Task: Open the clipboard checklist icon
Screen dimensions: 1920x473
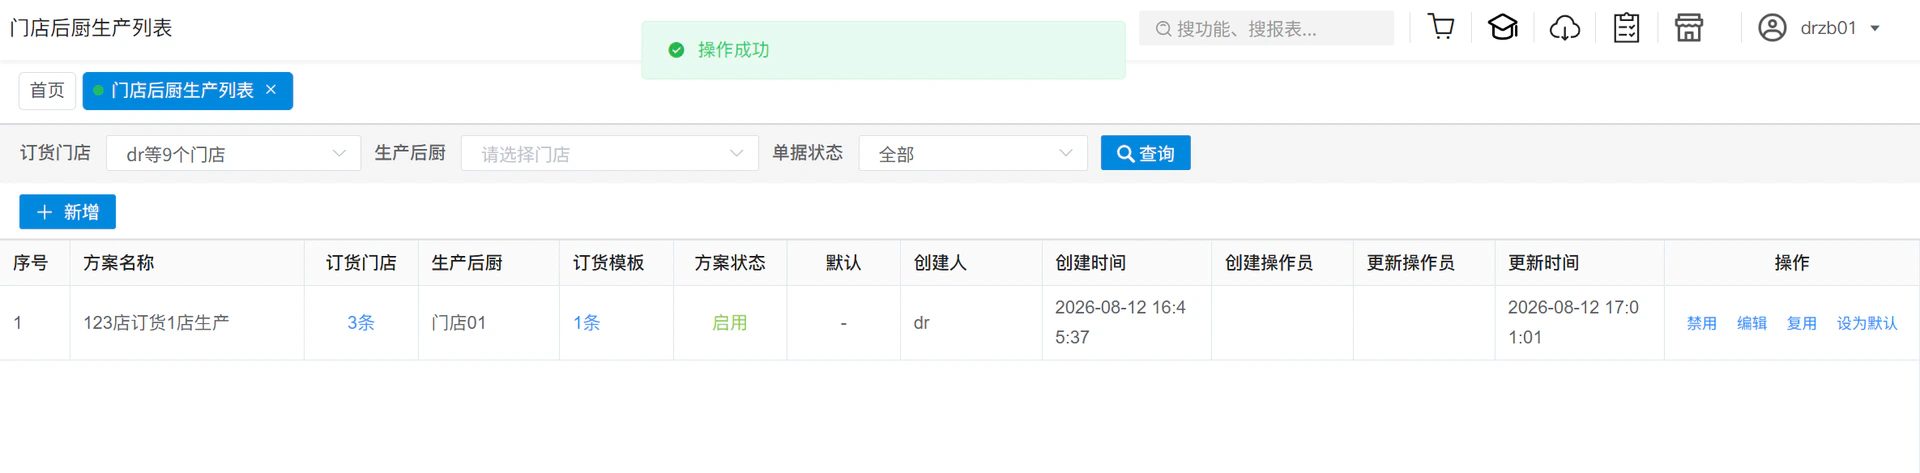Action: pos(1627,28)
